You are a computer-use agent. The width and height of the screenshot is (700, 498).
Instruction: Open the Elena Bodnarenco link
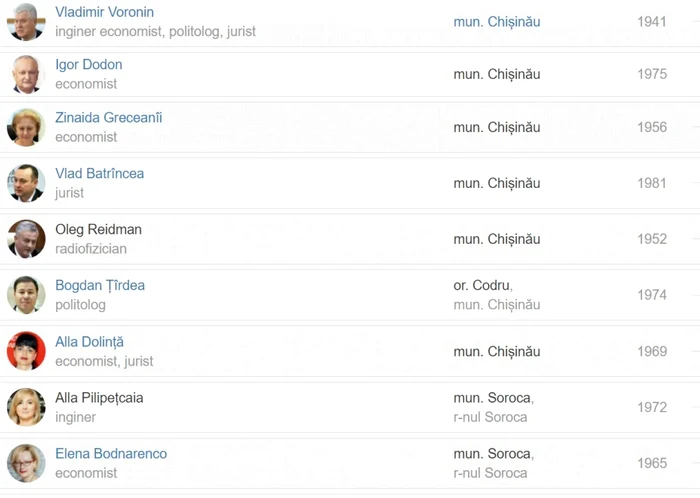(111, 454)
